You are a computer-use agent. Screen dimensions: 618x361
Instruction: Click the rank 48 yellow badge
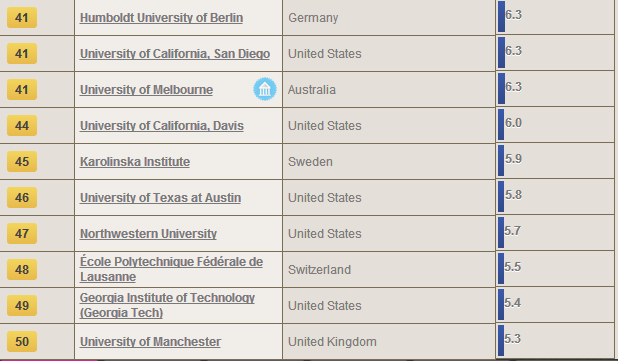(x=22, y=270)
